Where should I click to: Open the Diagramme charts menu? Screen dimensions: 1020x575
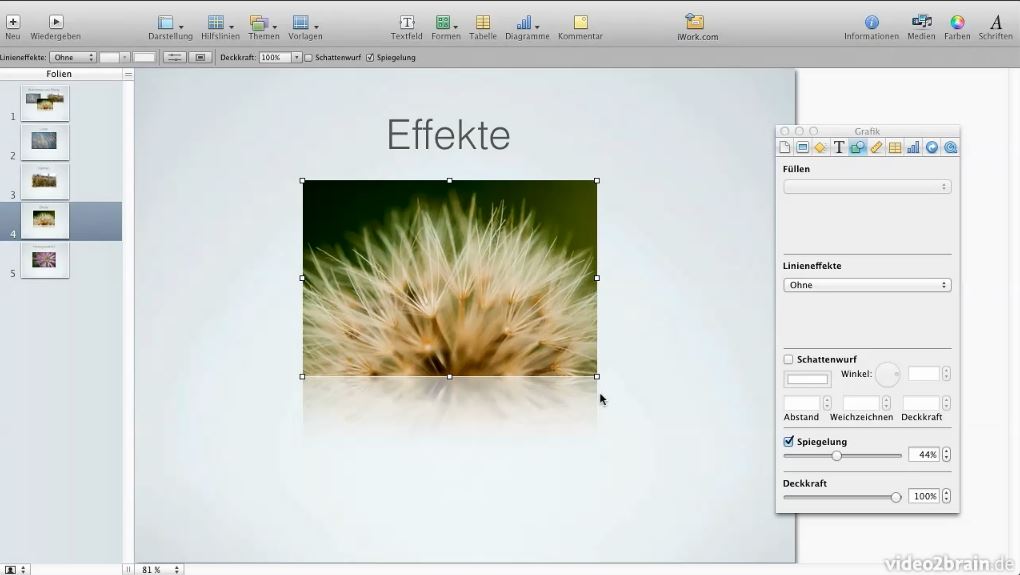click(527, 27)
